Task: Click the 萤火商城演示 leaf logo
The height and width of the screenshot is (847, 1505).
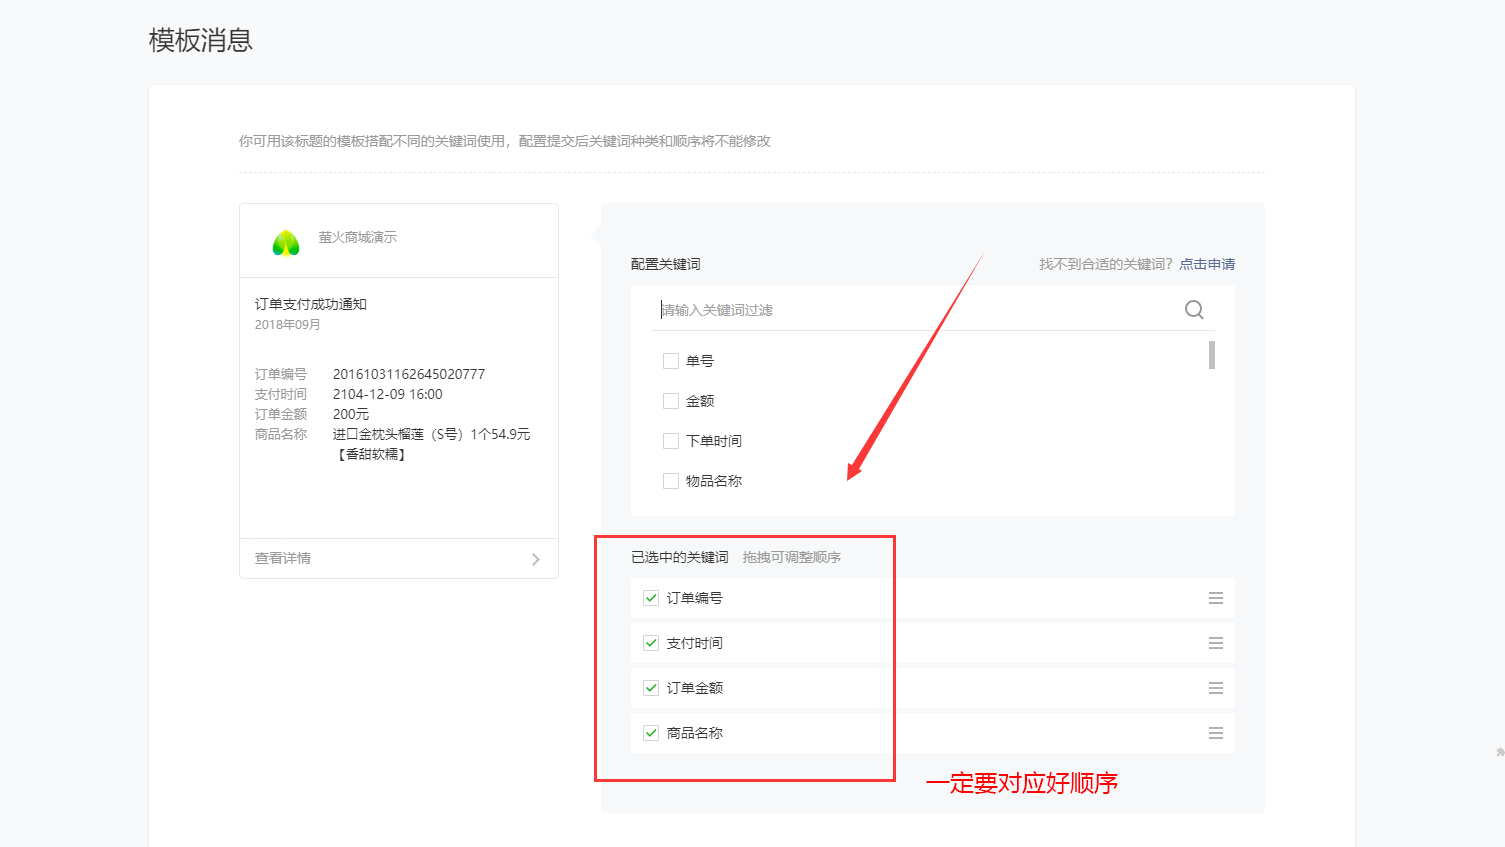Action: [286, 243]
